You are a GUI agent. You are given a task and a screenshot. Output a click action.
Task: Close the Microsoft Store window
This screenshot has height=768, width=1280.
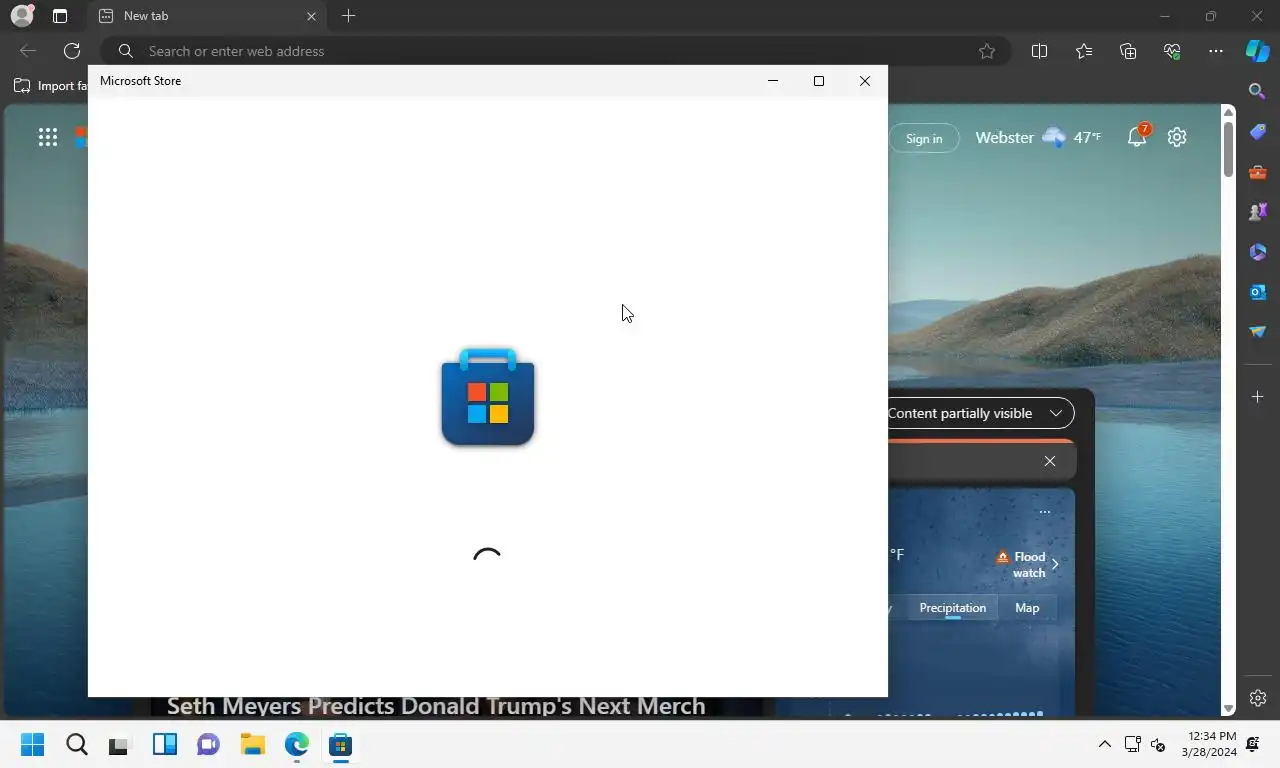pos(865,81)
